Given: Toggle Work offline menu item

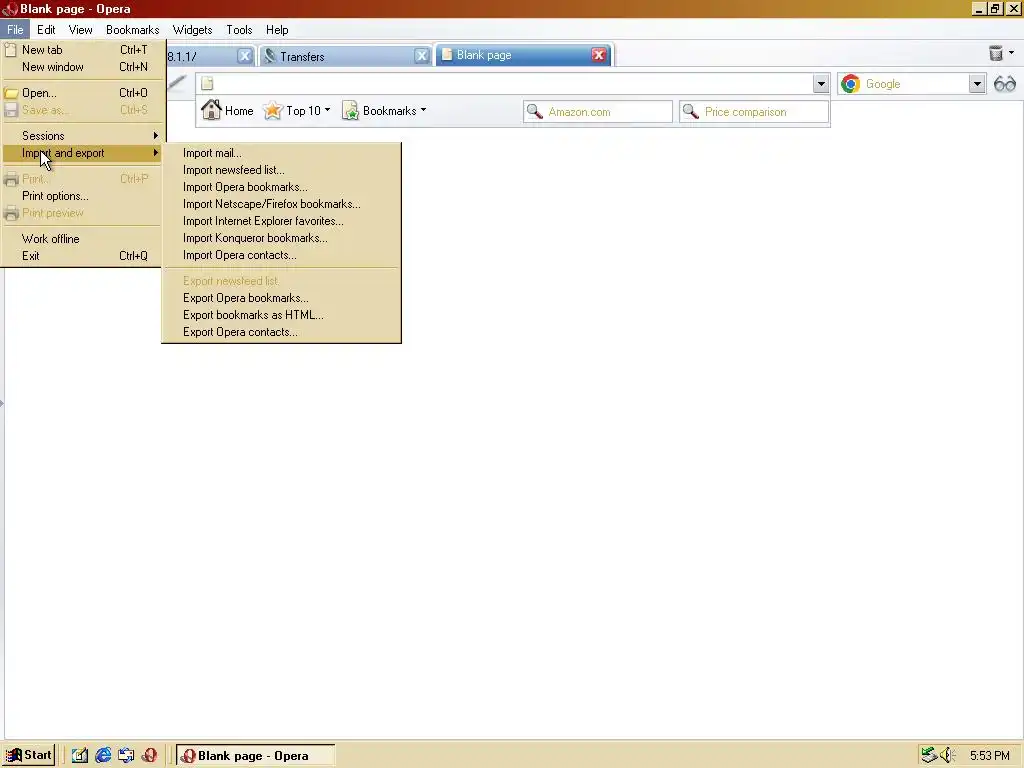Looking at the screenshot, I should 82,239.
